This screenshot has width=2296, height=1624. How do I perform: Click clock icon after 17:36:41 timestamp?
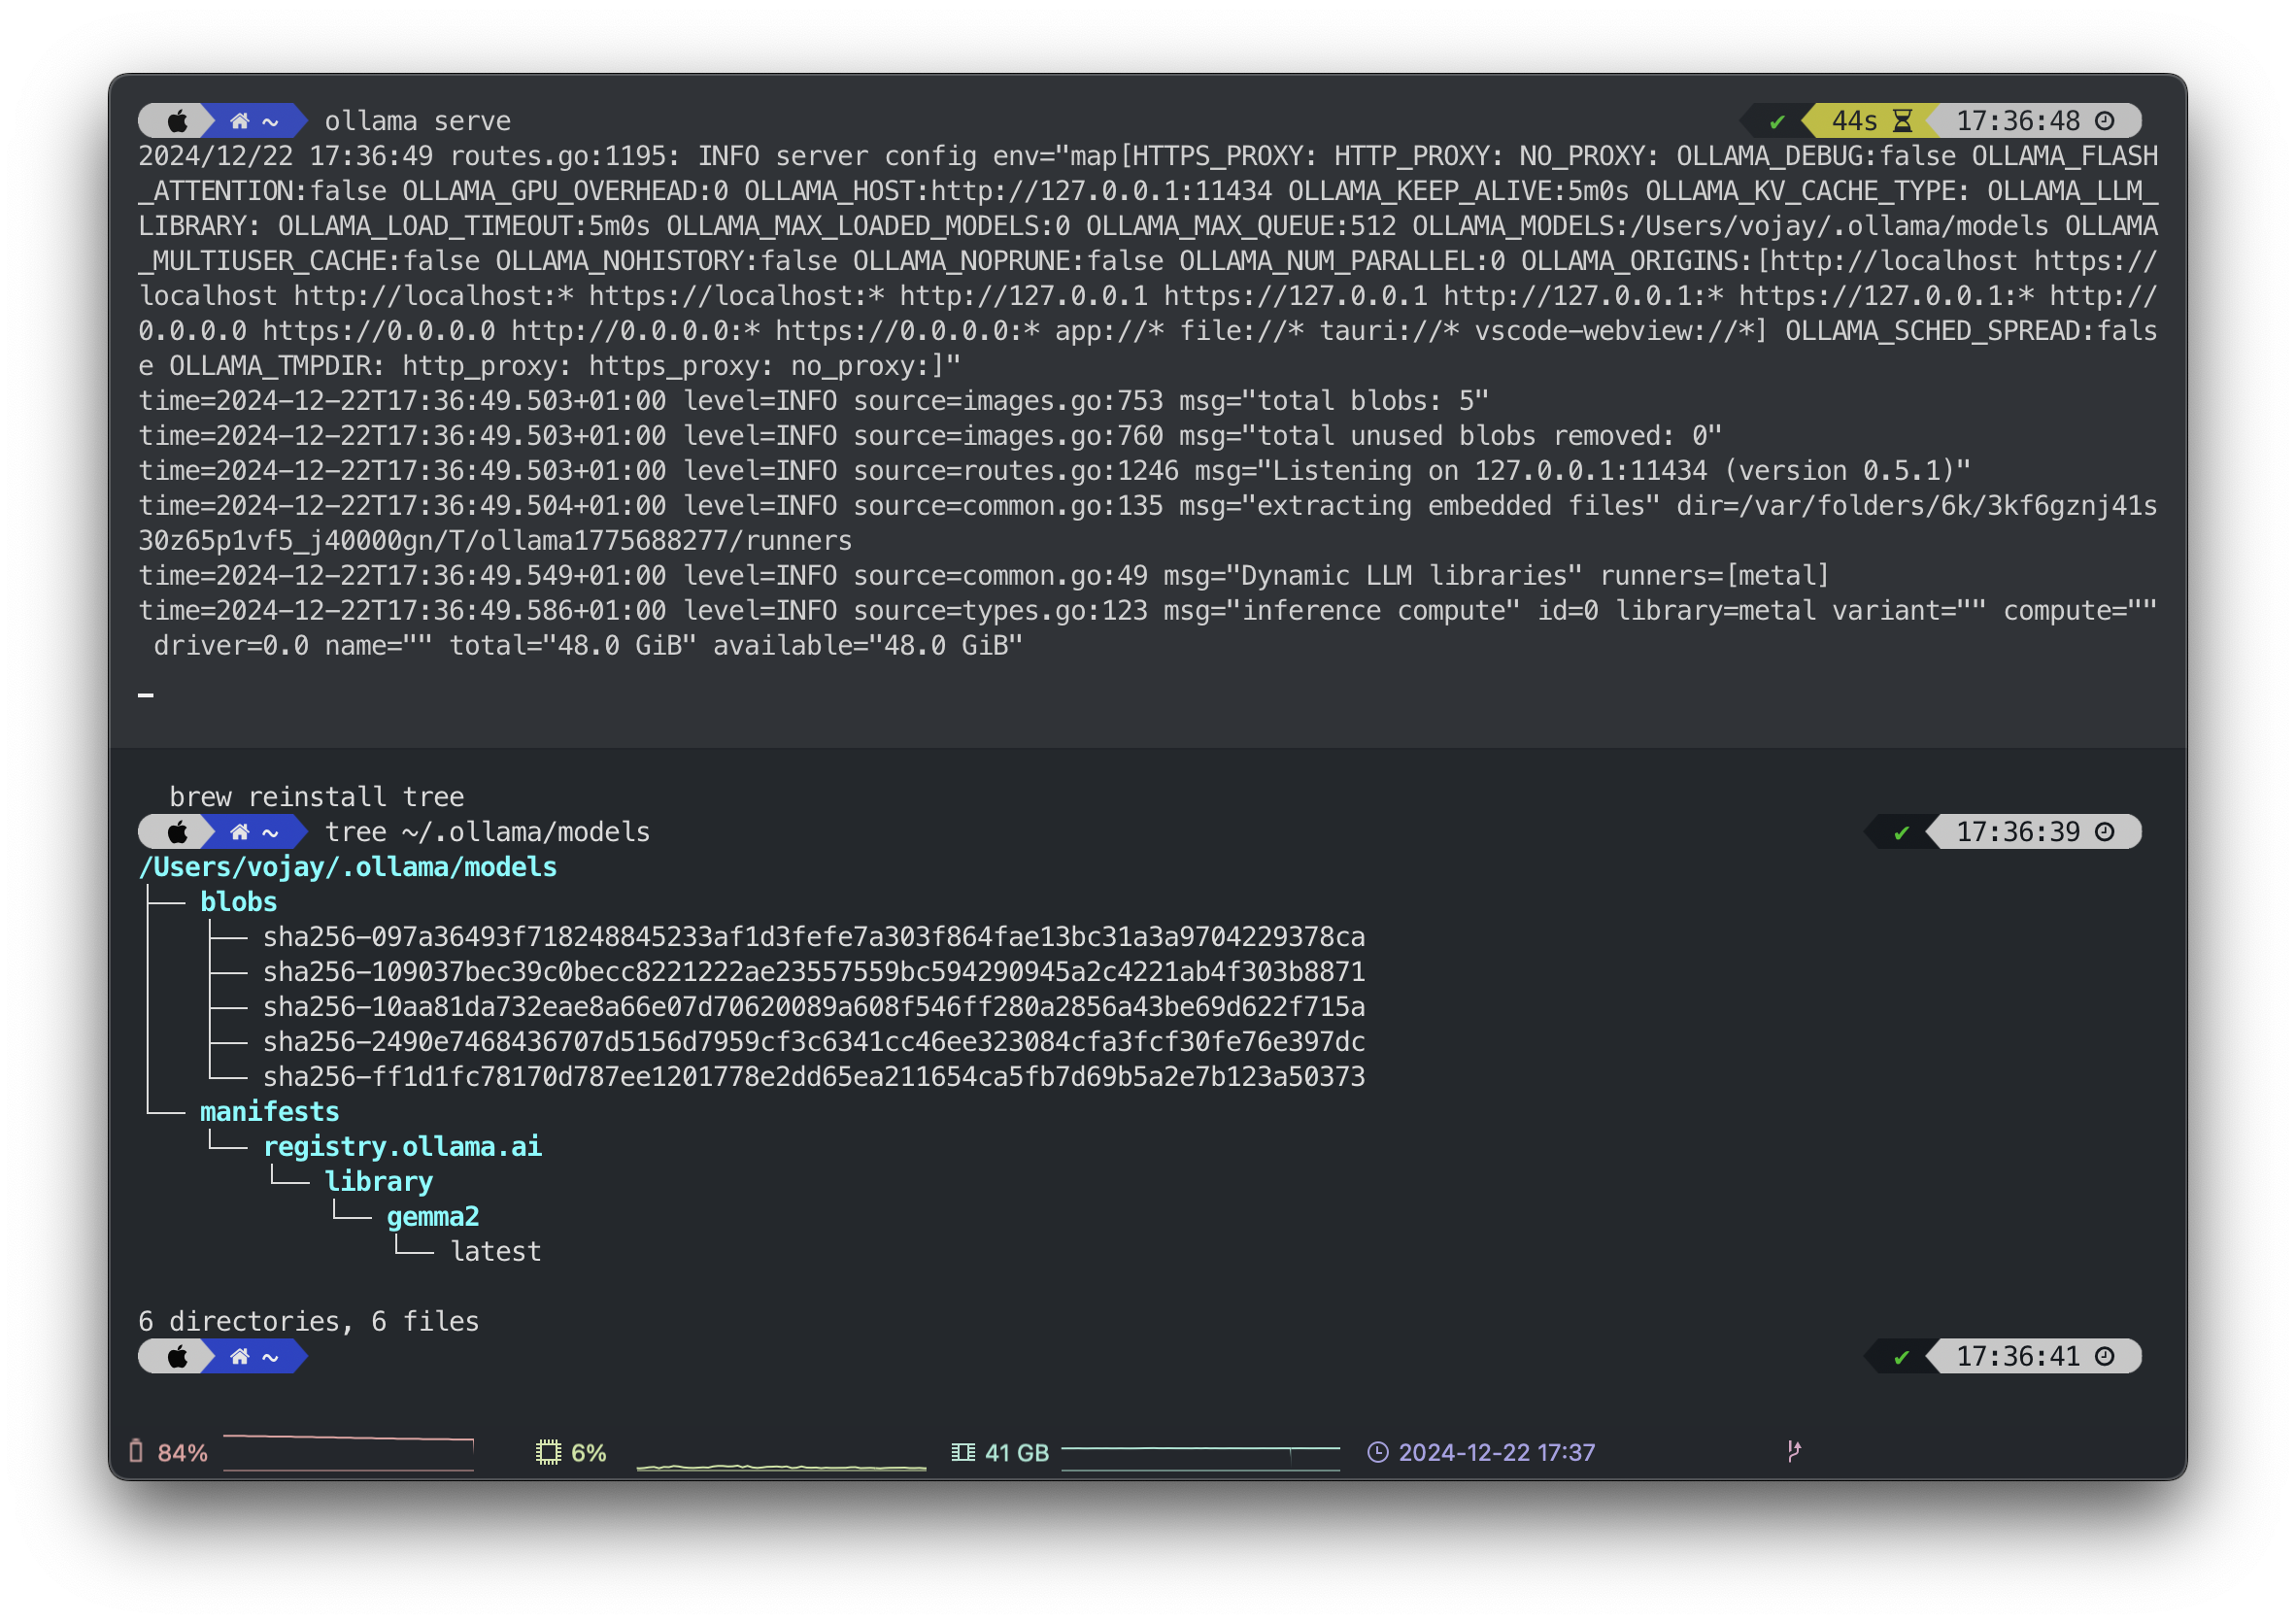(x=2105, y=1356)
